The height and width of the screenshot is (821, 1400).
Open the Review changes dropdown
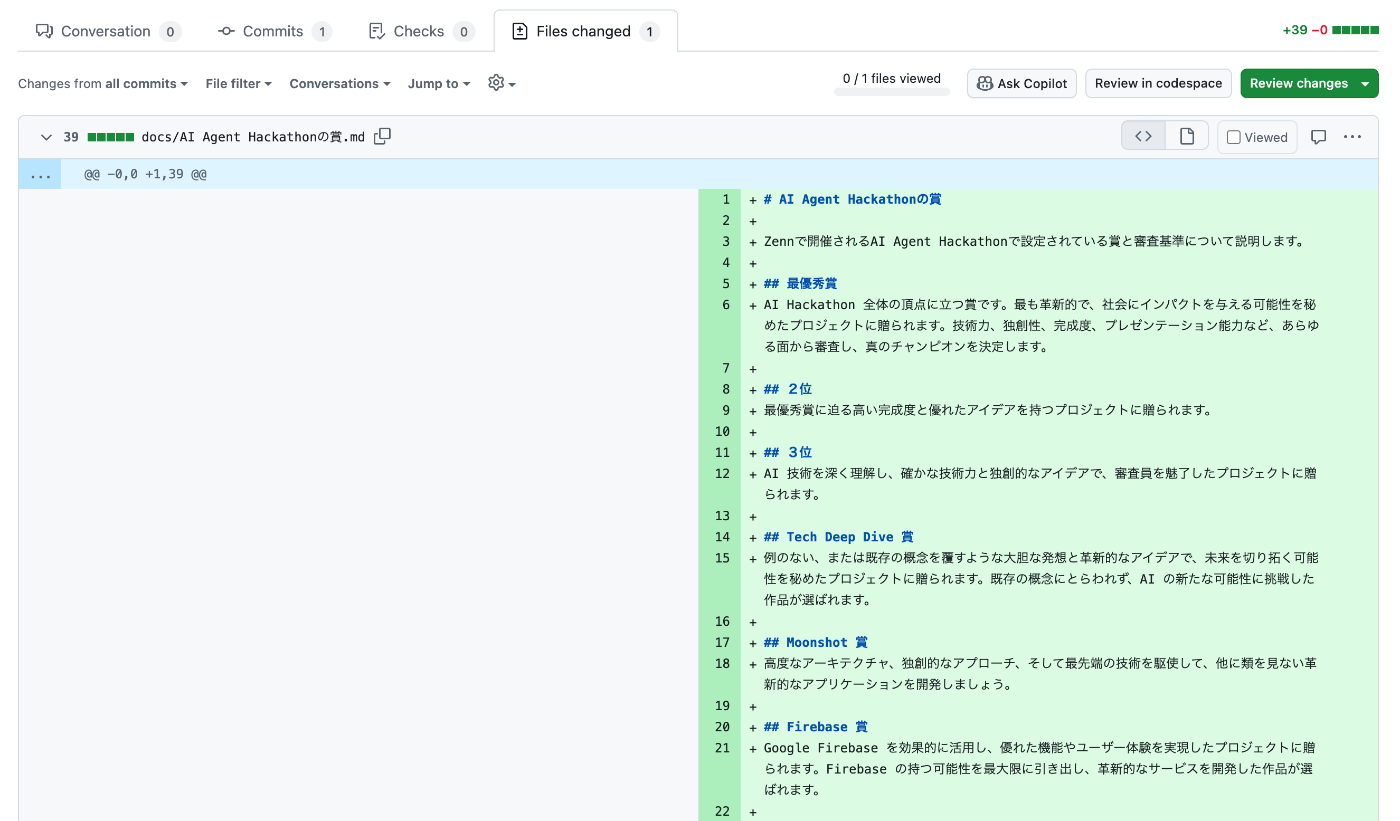tap(1309, 84)
